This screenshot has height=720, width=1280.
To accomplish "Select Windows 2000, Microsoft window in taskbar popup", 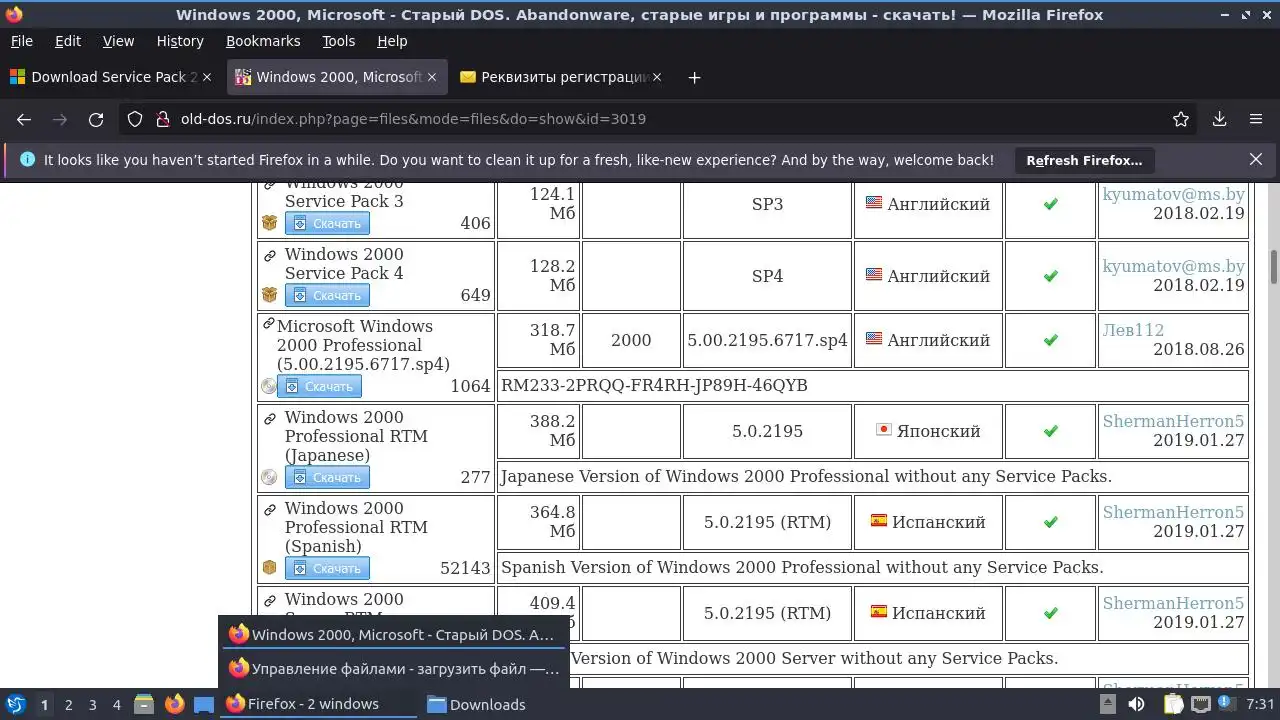I will click(x=394, y=634).
